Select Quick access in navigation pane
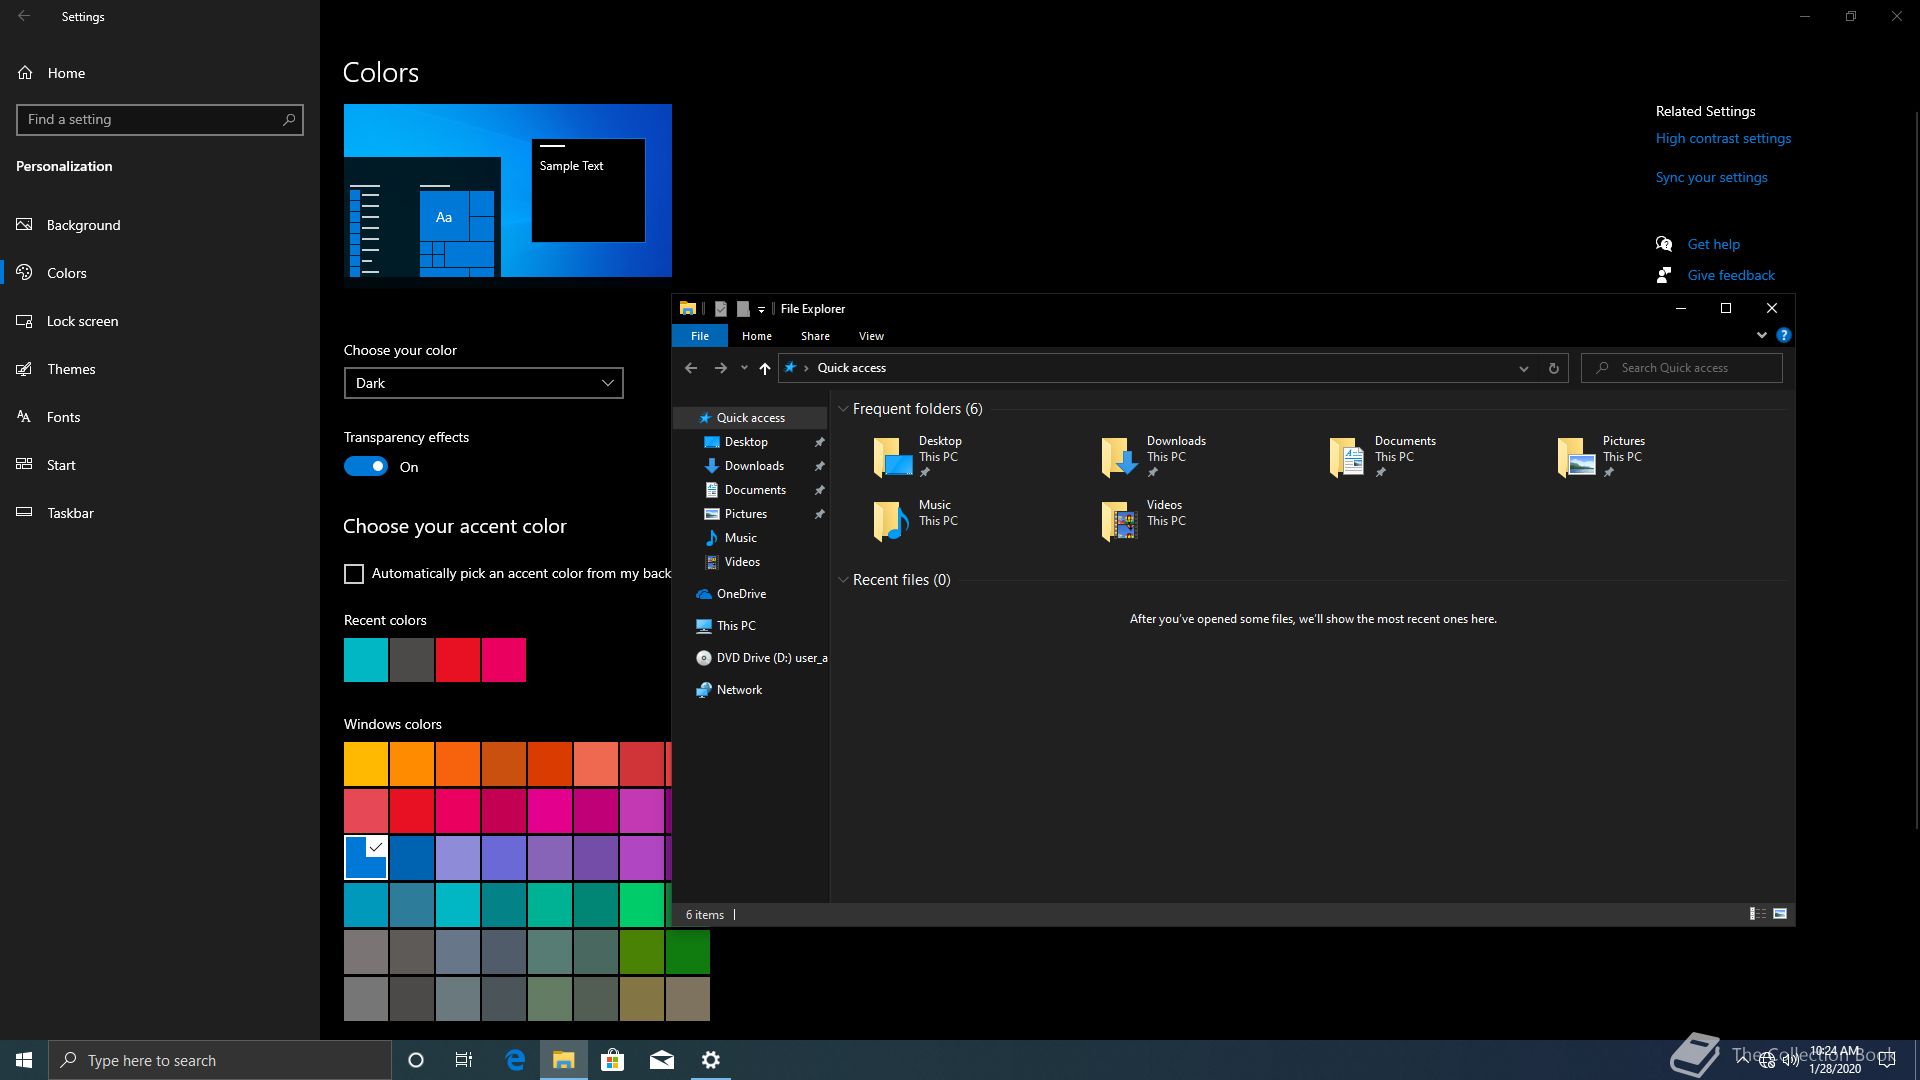The height and width of the screenshot is (1080, 1920). click(x=750, y=418)
